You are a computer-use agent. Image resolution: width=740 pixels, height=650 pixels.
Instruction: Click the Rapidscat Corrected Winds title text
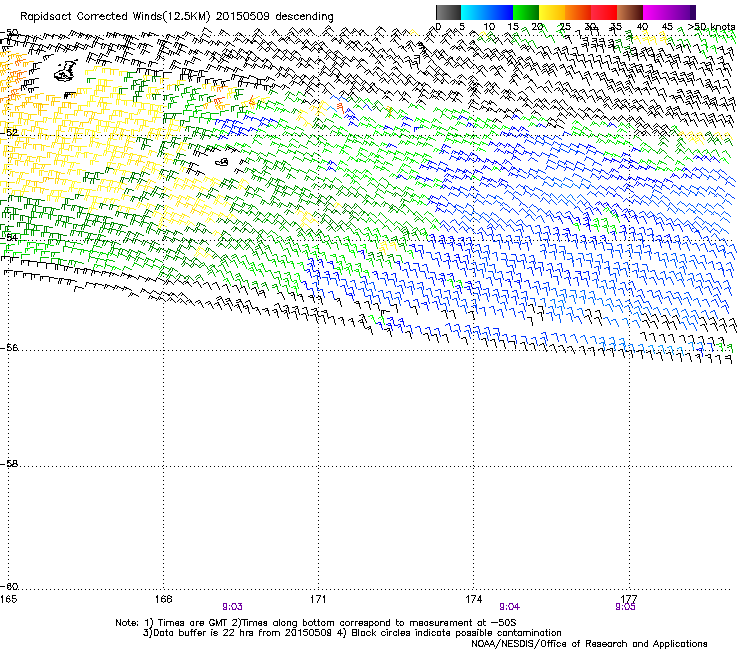point(177,16)
